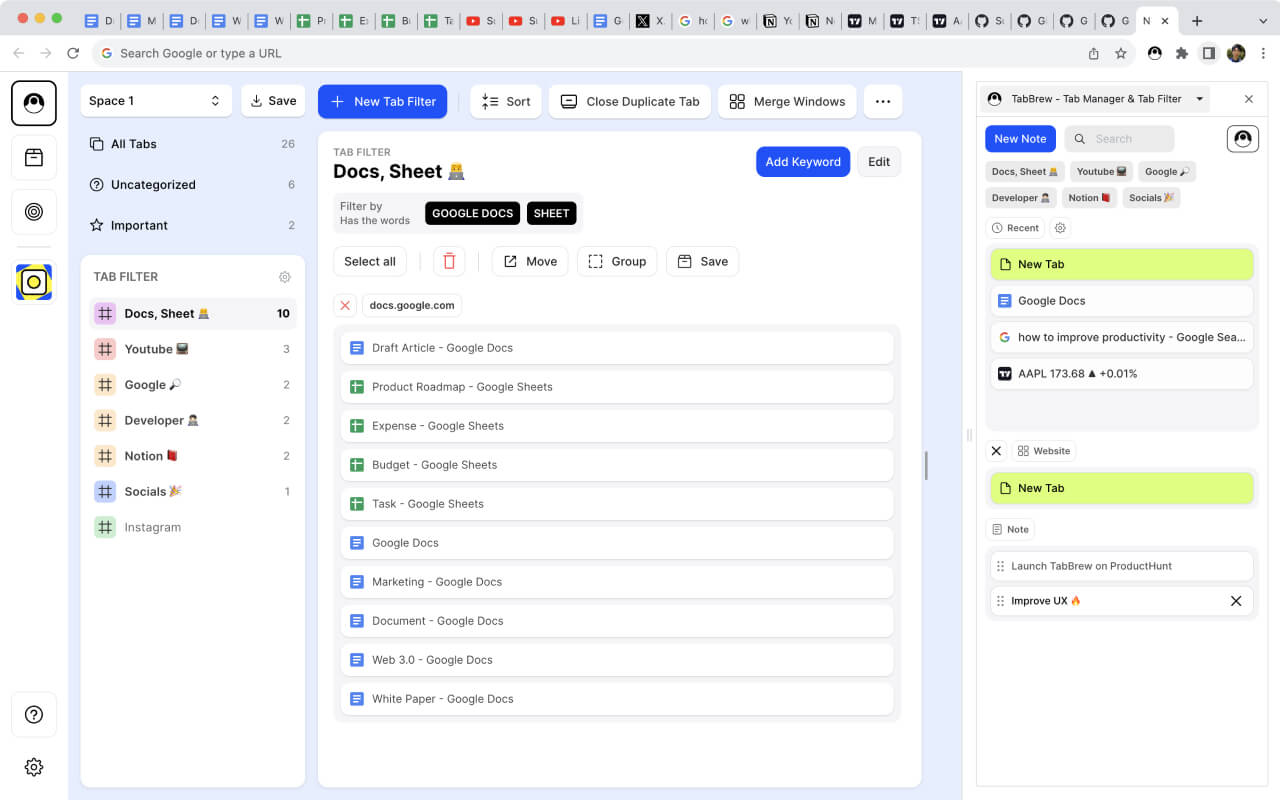1280x800 pixels.
Task: Click the concentric circles icon in left sidebar
Action: click(33, 212)
